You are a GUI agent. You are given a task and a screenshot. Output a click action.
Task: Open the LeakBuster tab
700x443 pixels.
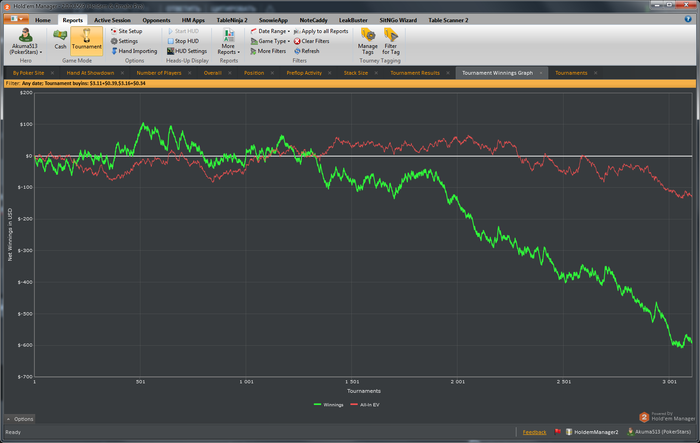click(x=353, y=20)
